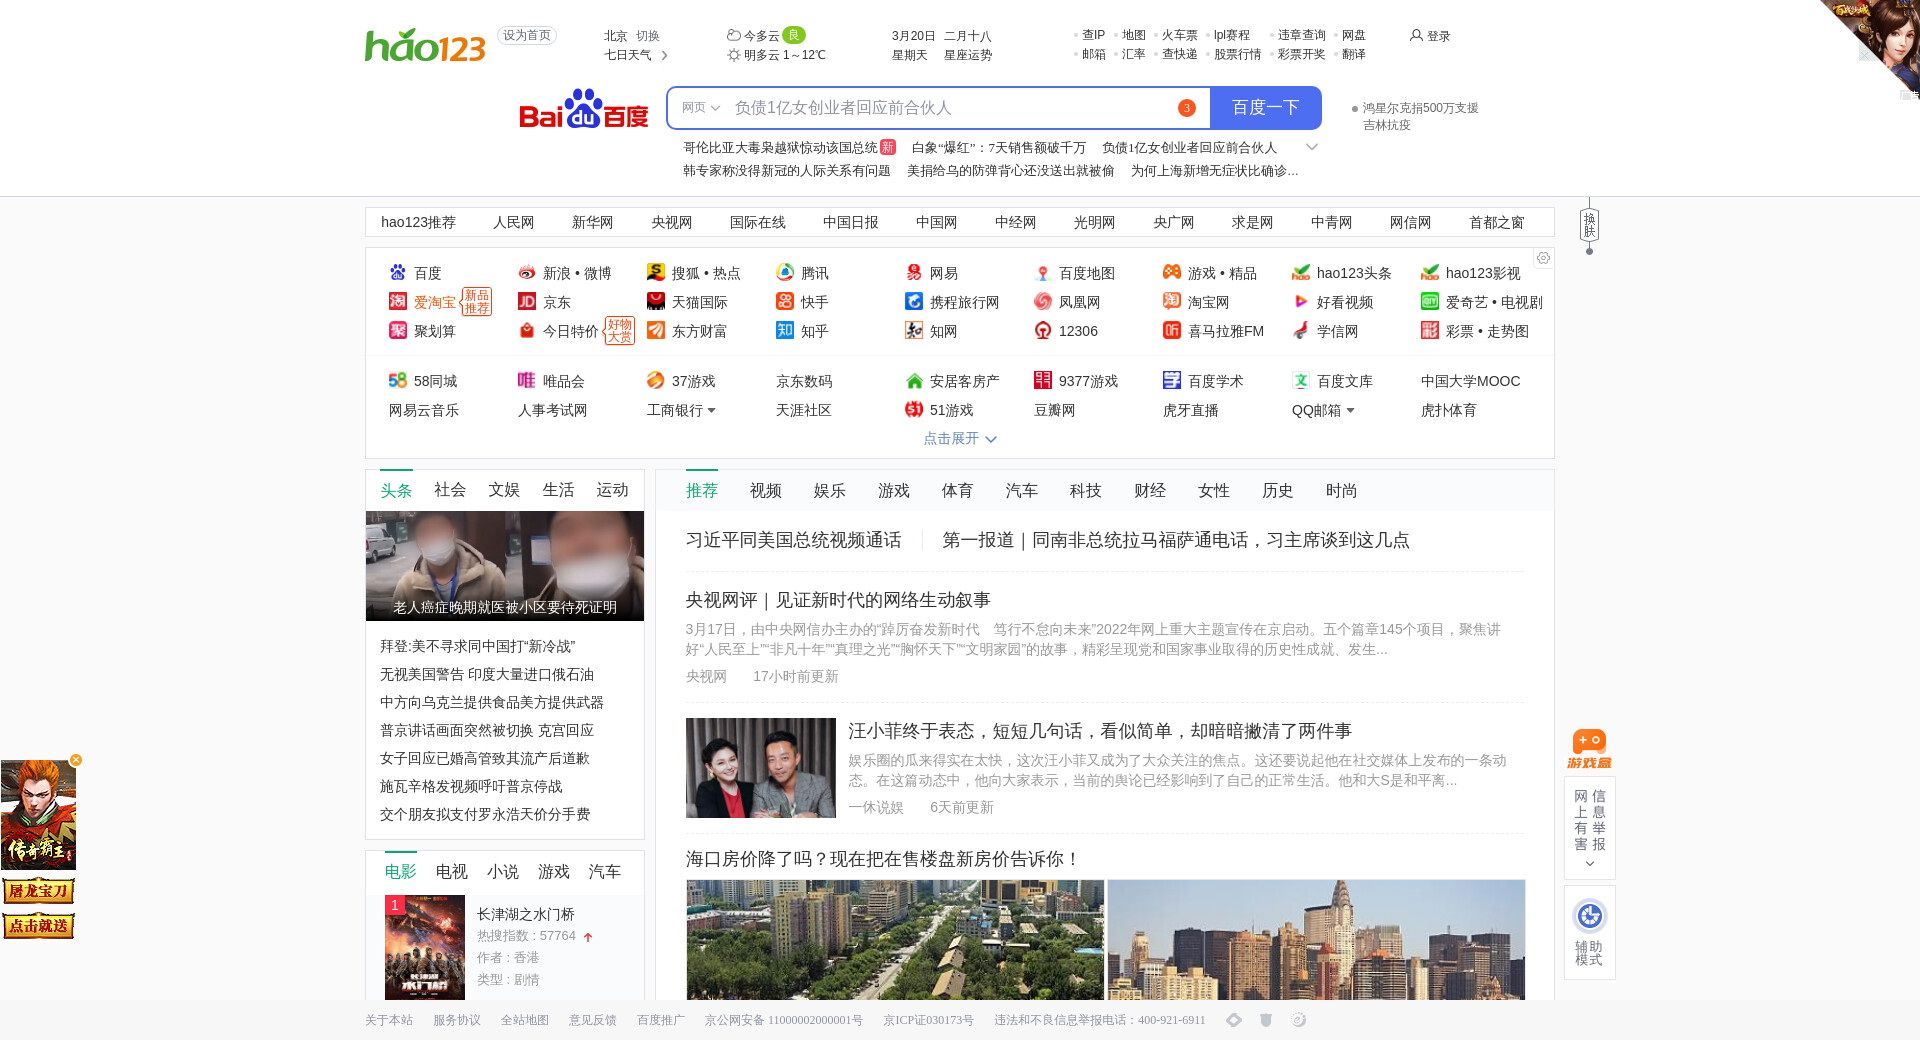Click the hao123 logo

tap(425, 45)
